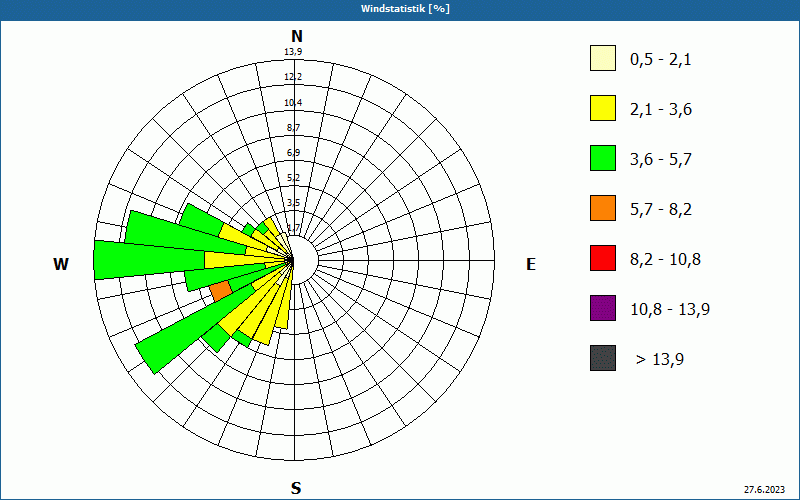800x500 pixels.
Task: Click the pale yellow 0,5 - 2,1 legend swatch
Action: click(603, 58)
